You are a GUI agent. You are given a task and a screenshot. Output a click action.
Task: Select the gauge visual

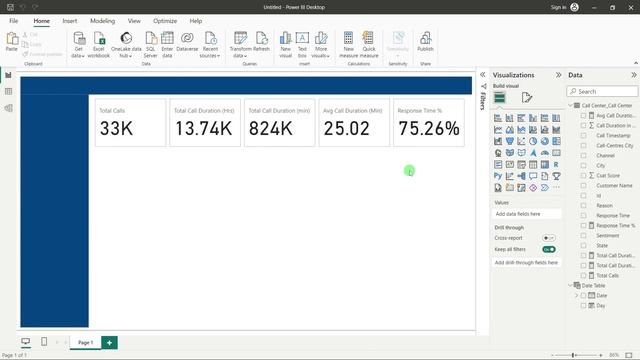tap(545, 153)
